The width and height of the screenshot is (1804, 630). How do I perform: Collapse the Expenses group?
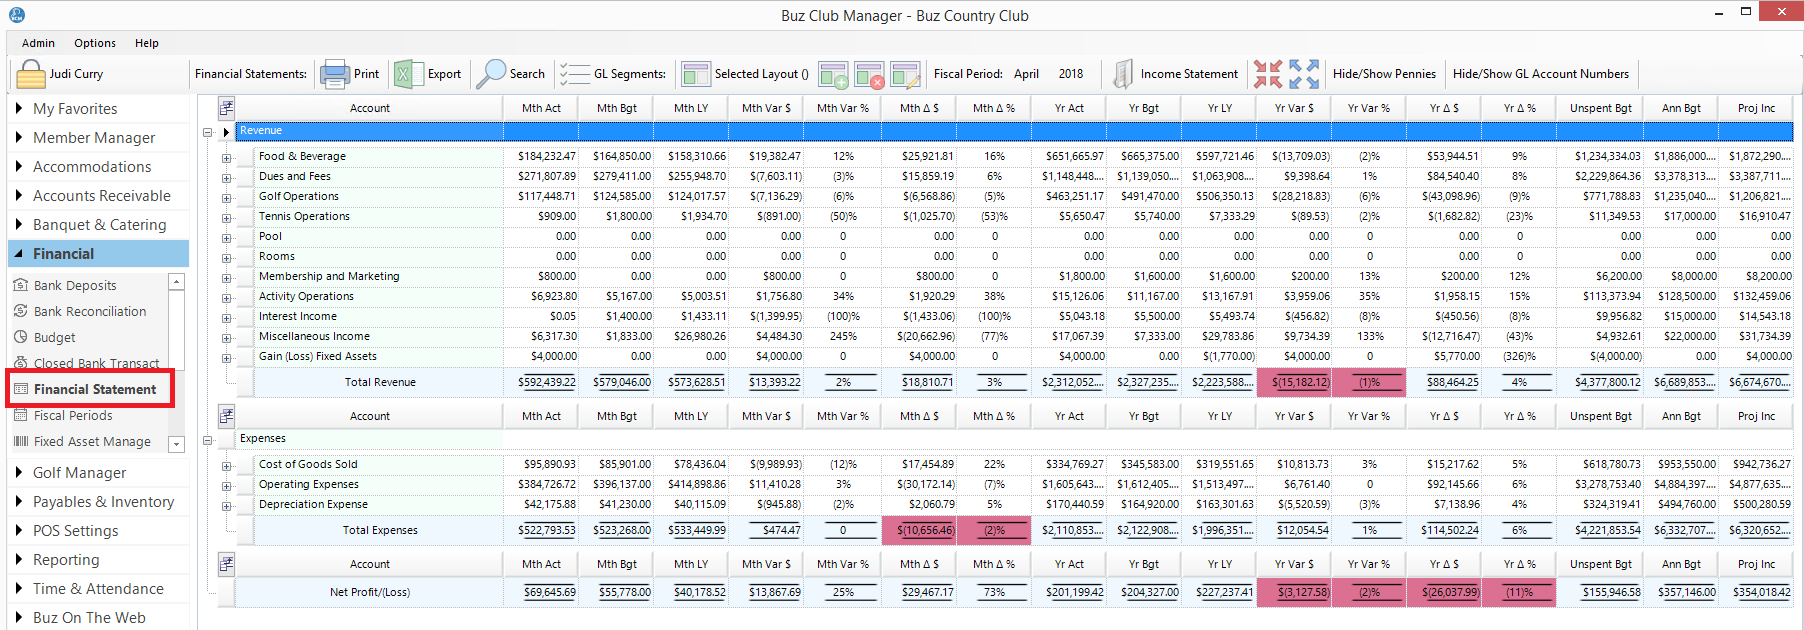[x=208, y=439]
